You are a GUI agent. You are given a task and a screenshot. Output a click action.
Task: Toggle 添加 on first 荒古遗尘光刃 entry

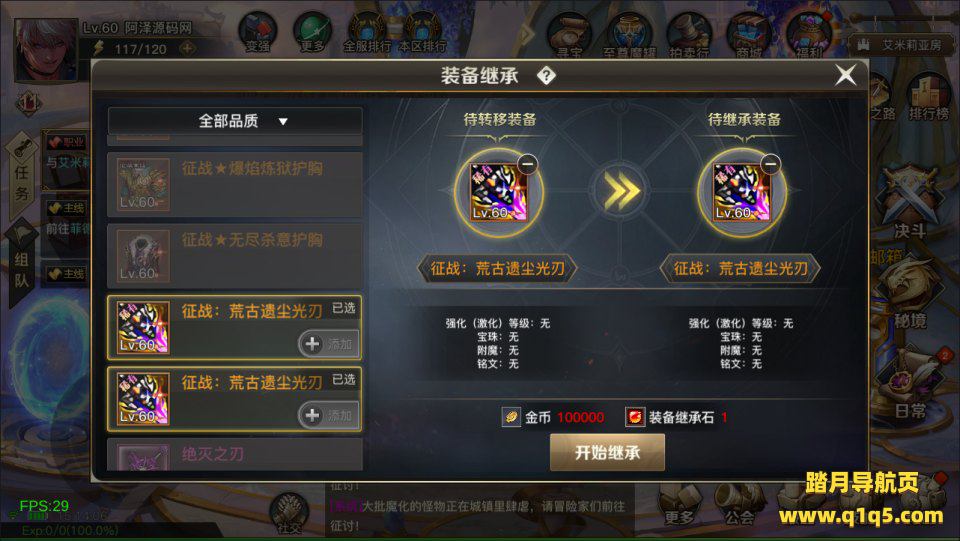pyautogui.click(x=329, y=344)
